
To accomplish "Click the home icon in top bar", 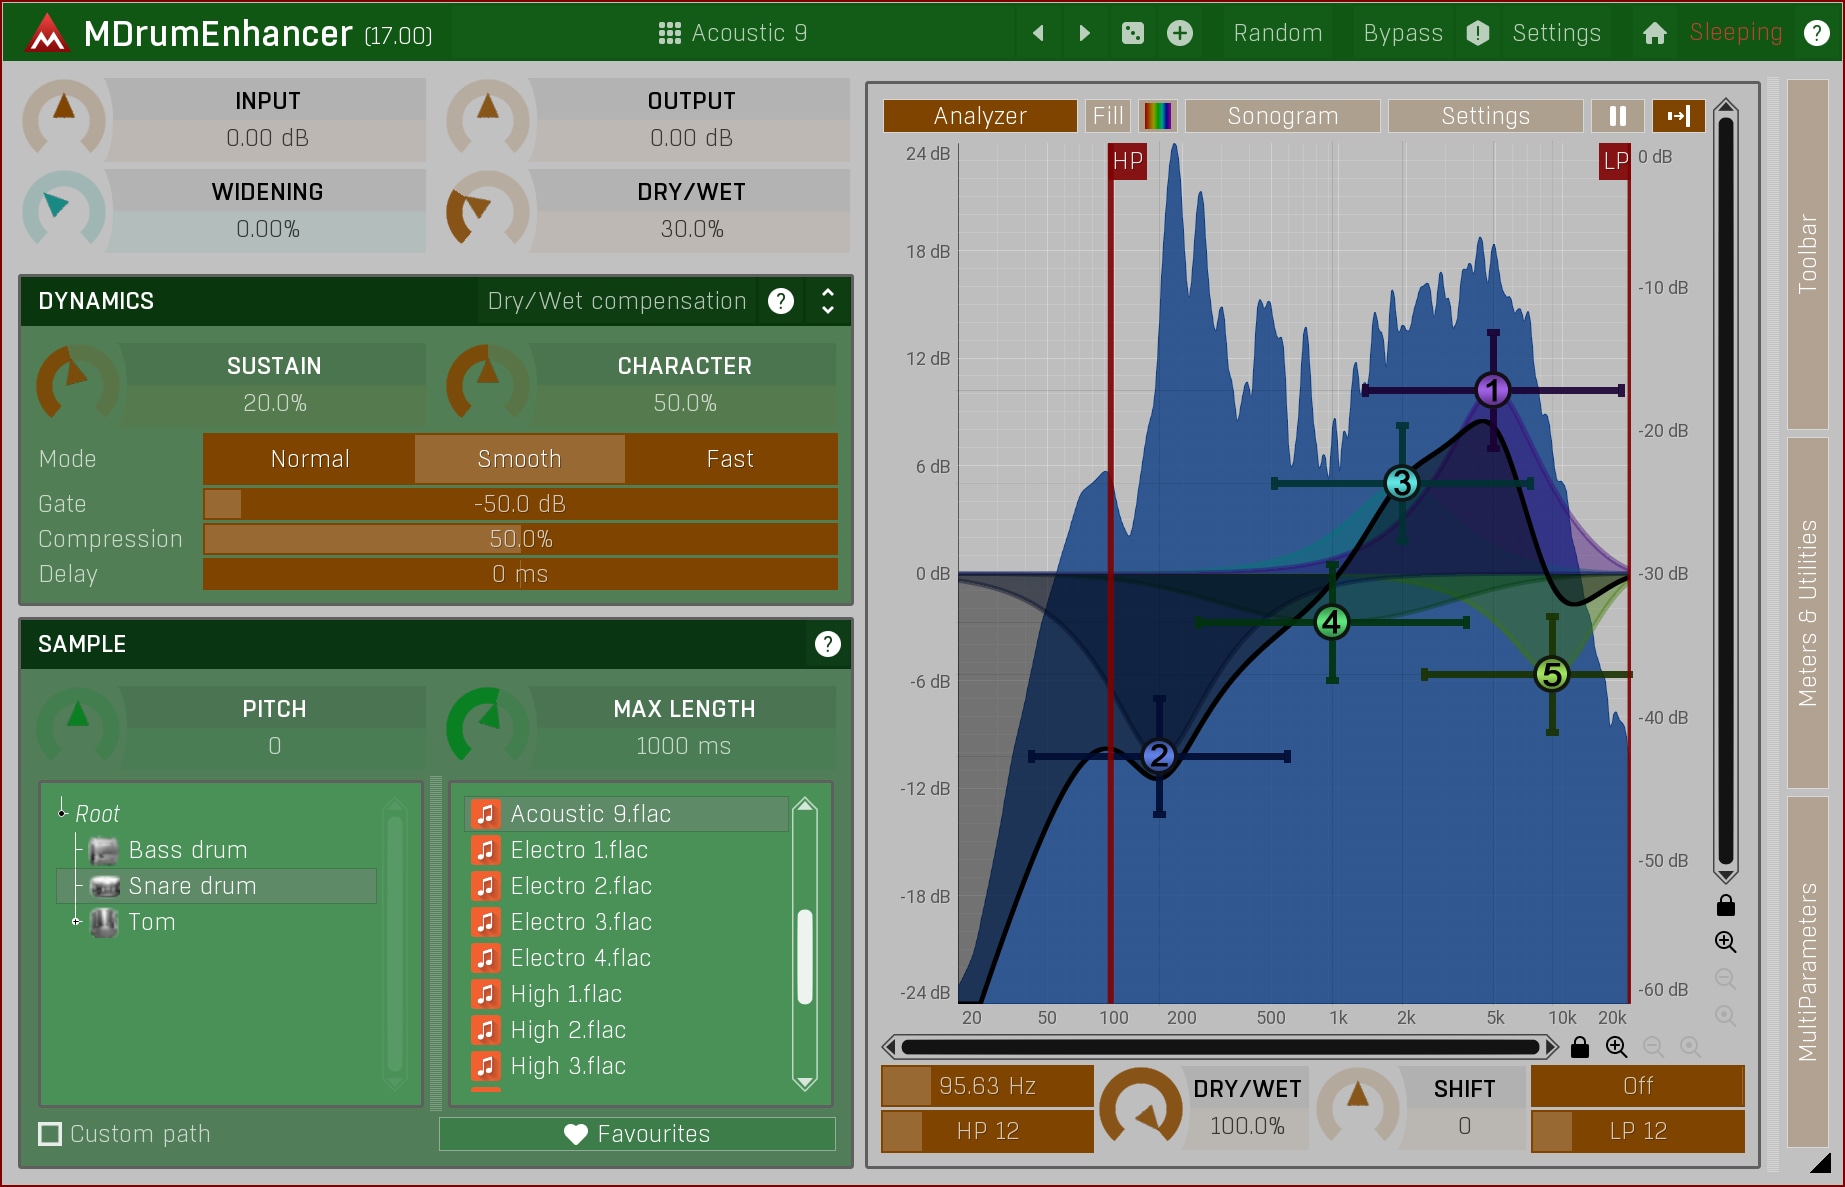I will tap(1654, 33).
